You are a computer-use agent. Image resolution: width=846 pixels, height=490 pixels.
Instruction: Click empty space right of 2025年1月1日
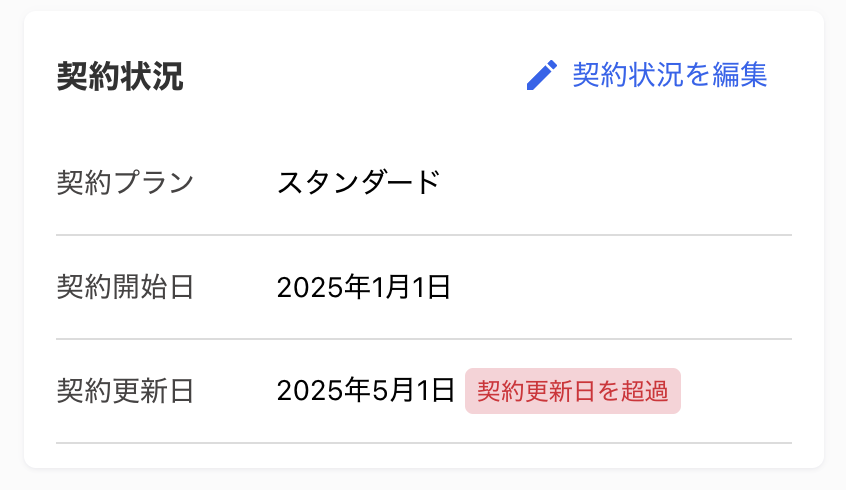click(x=620, y=287)
